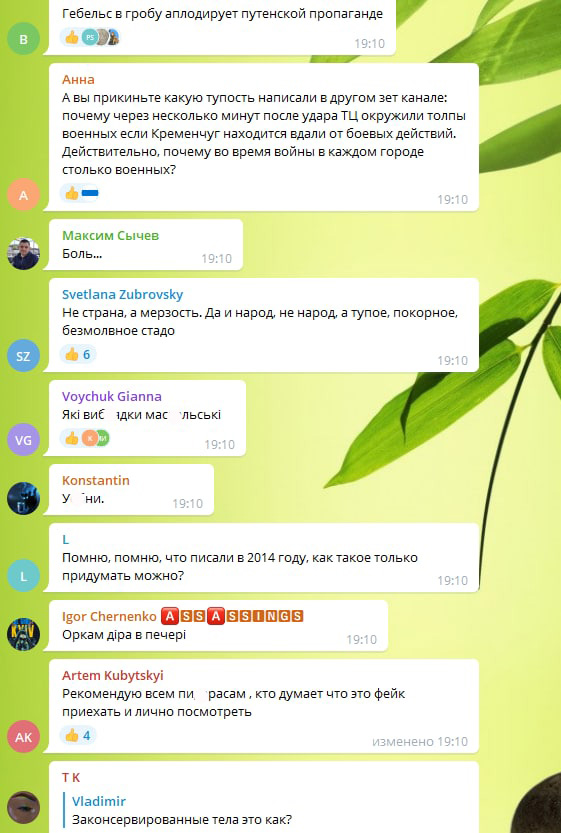Open avatar B of the top commenter
The height and width of the screenshot is (833, 561).
point(23,38)
